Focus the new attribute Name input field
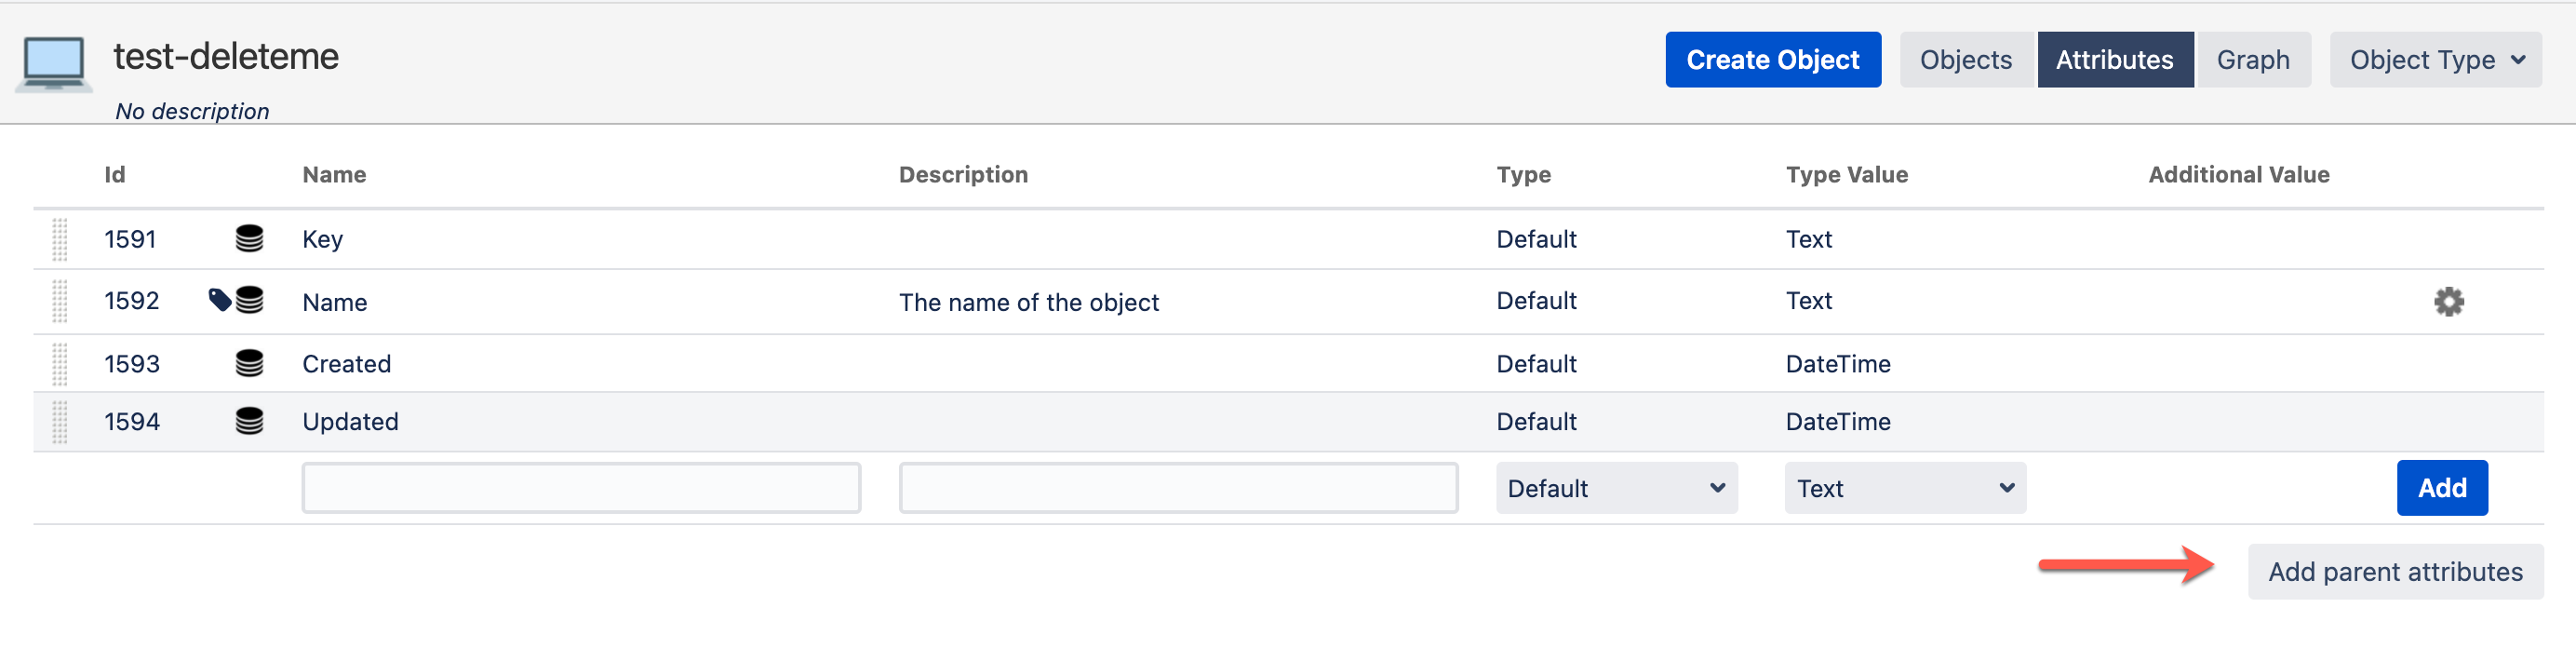This screenshot has width=2576, height=648. 581,488
